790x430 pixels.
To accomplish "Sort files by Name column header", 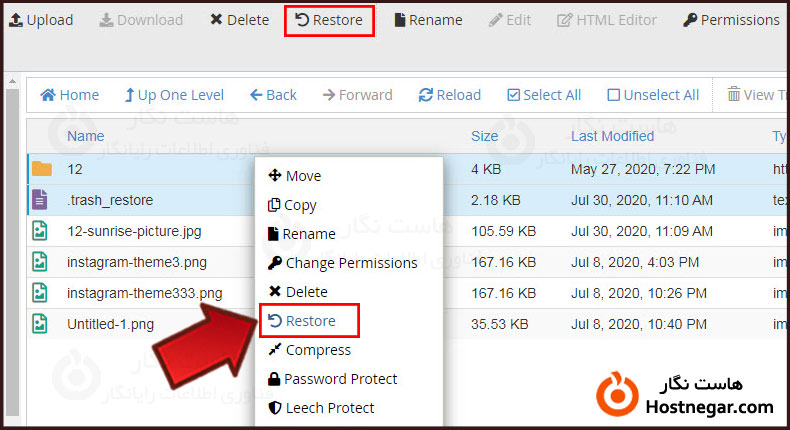I will [86, 136].
